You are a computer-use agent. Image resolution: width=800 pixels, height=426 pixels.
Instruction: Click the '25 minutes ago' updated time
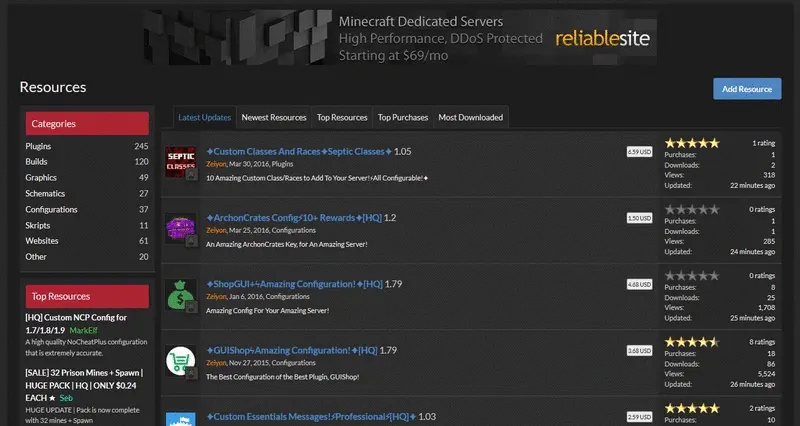coord(753,318)
